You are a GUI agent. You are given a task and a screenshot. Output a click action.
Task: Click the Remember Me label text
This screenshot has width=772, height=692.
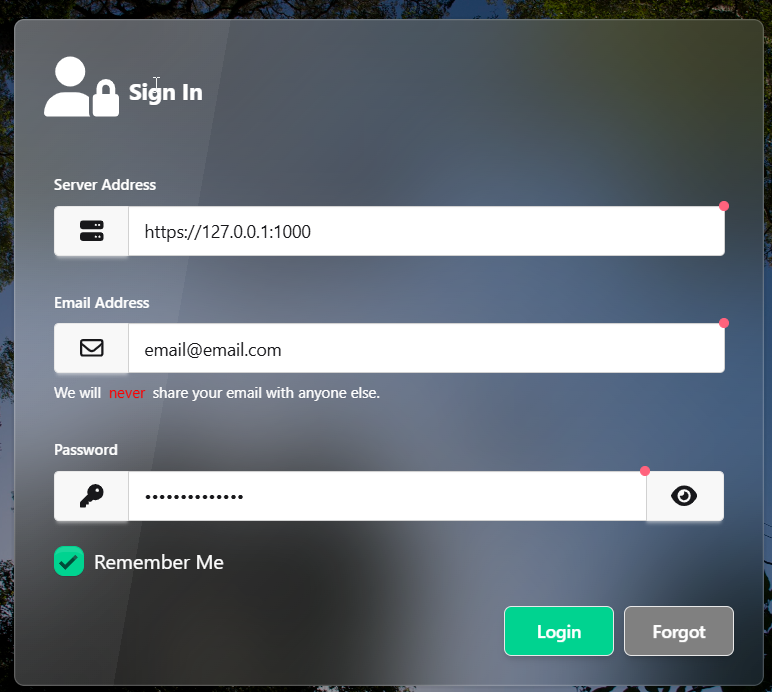(159, 562)
